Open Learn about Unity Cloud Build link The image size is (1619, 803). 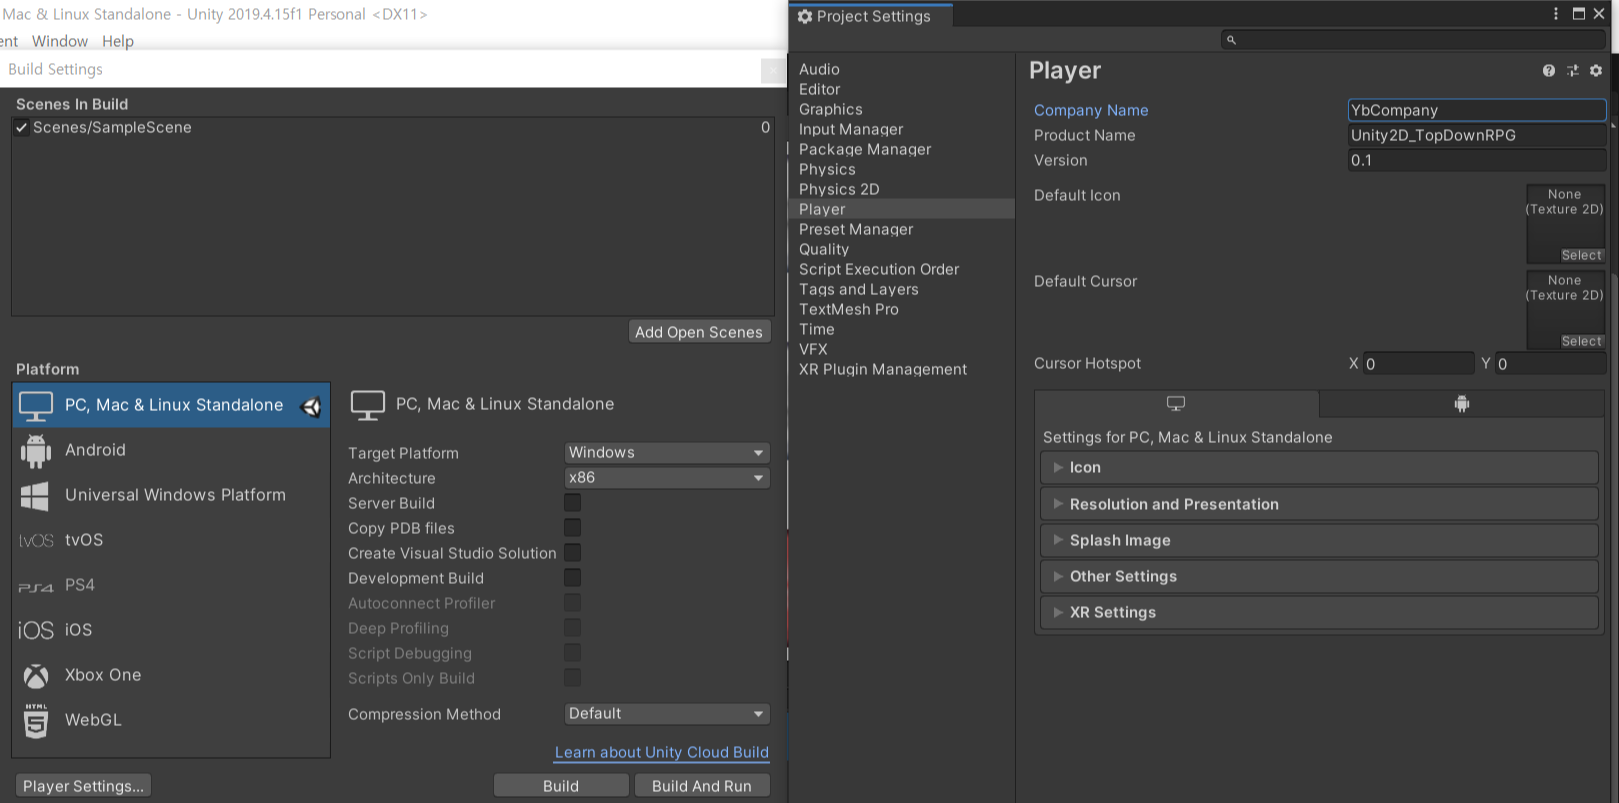(x=662, y=752)
